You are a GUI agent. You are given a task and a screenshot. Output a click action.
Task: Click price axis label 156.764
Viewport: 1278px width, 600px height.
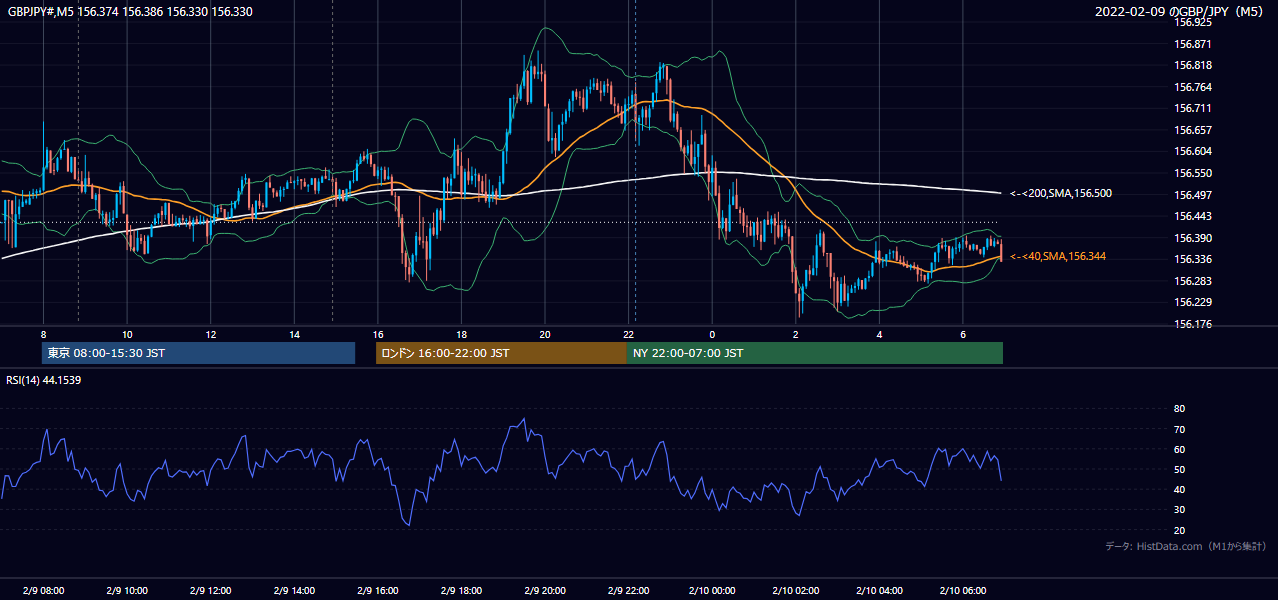1193,87
